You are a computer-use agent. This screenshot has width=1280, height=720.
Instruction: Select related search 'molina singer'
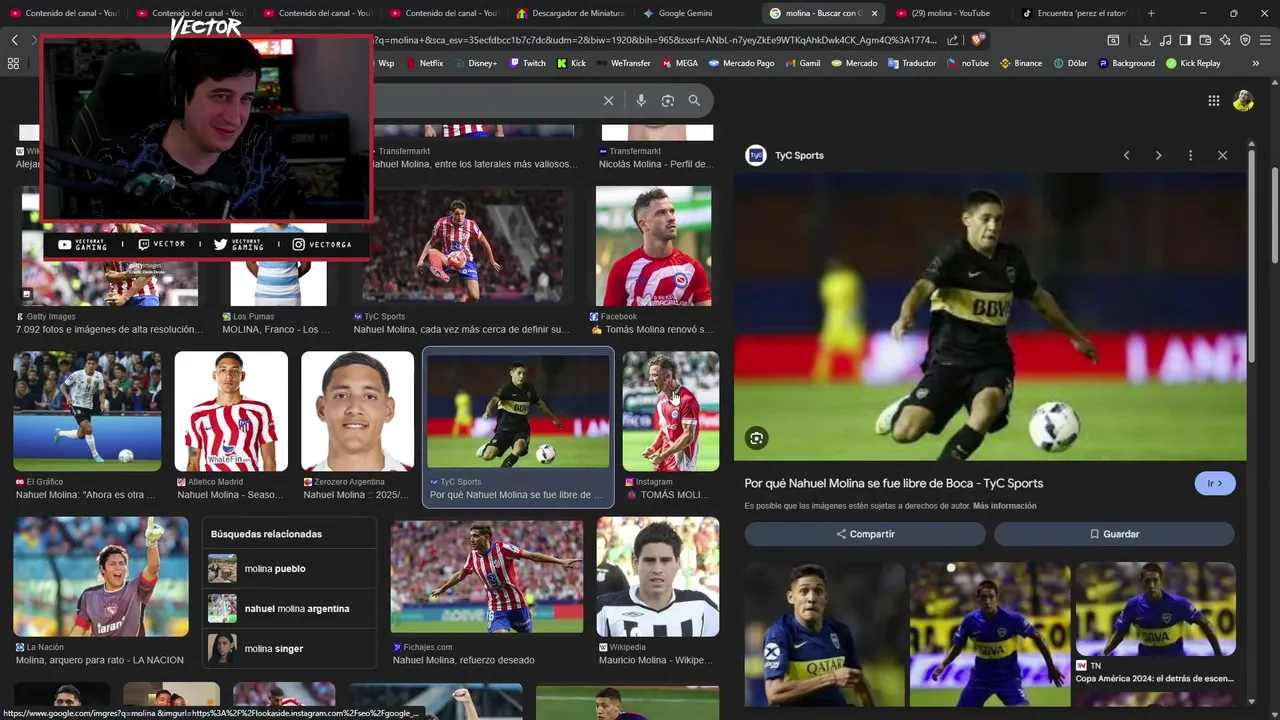[290, 648]
